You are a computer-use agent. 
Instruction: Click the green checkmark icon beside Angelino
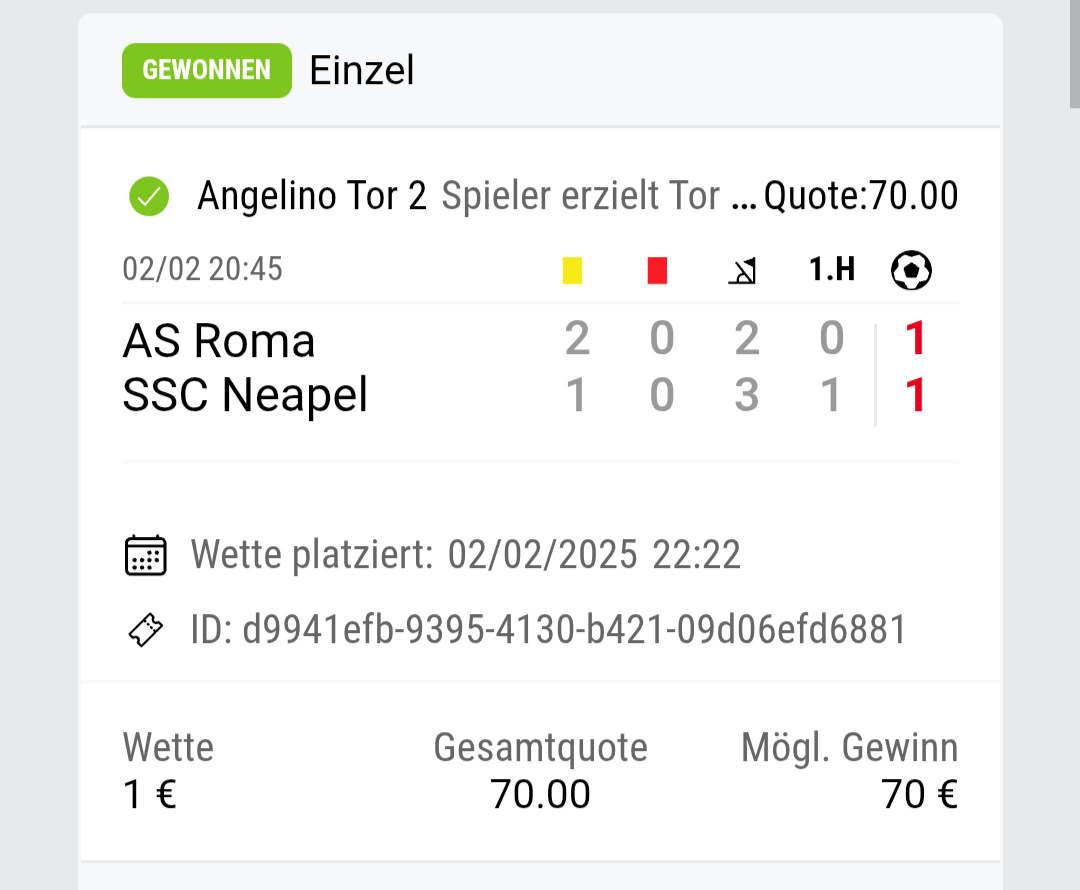pyautogui.click(x=149, y=196)
